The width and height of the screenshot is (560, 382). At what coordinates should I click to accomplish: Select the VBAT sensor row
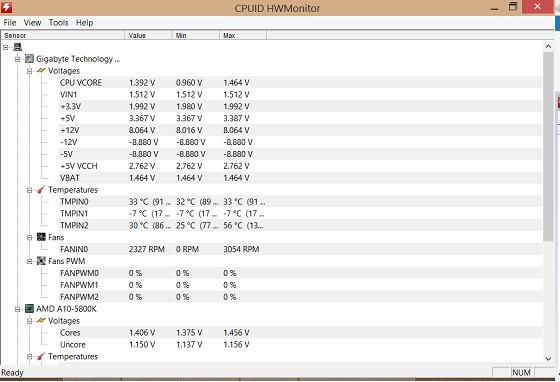300,178
